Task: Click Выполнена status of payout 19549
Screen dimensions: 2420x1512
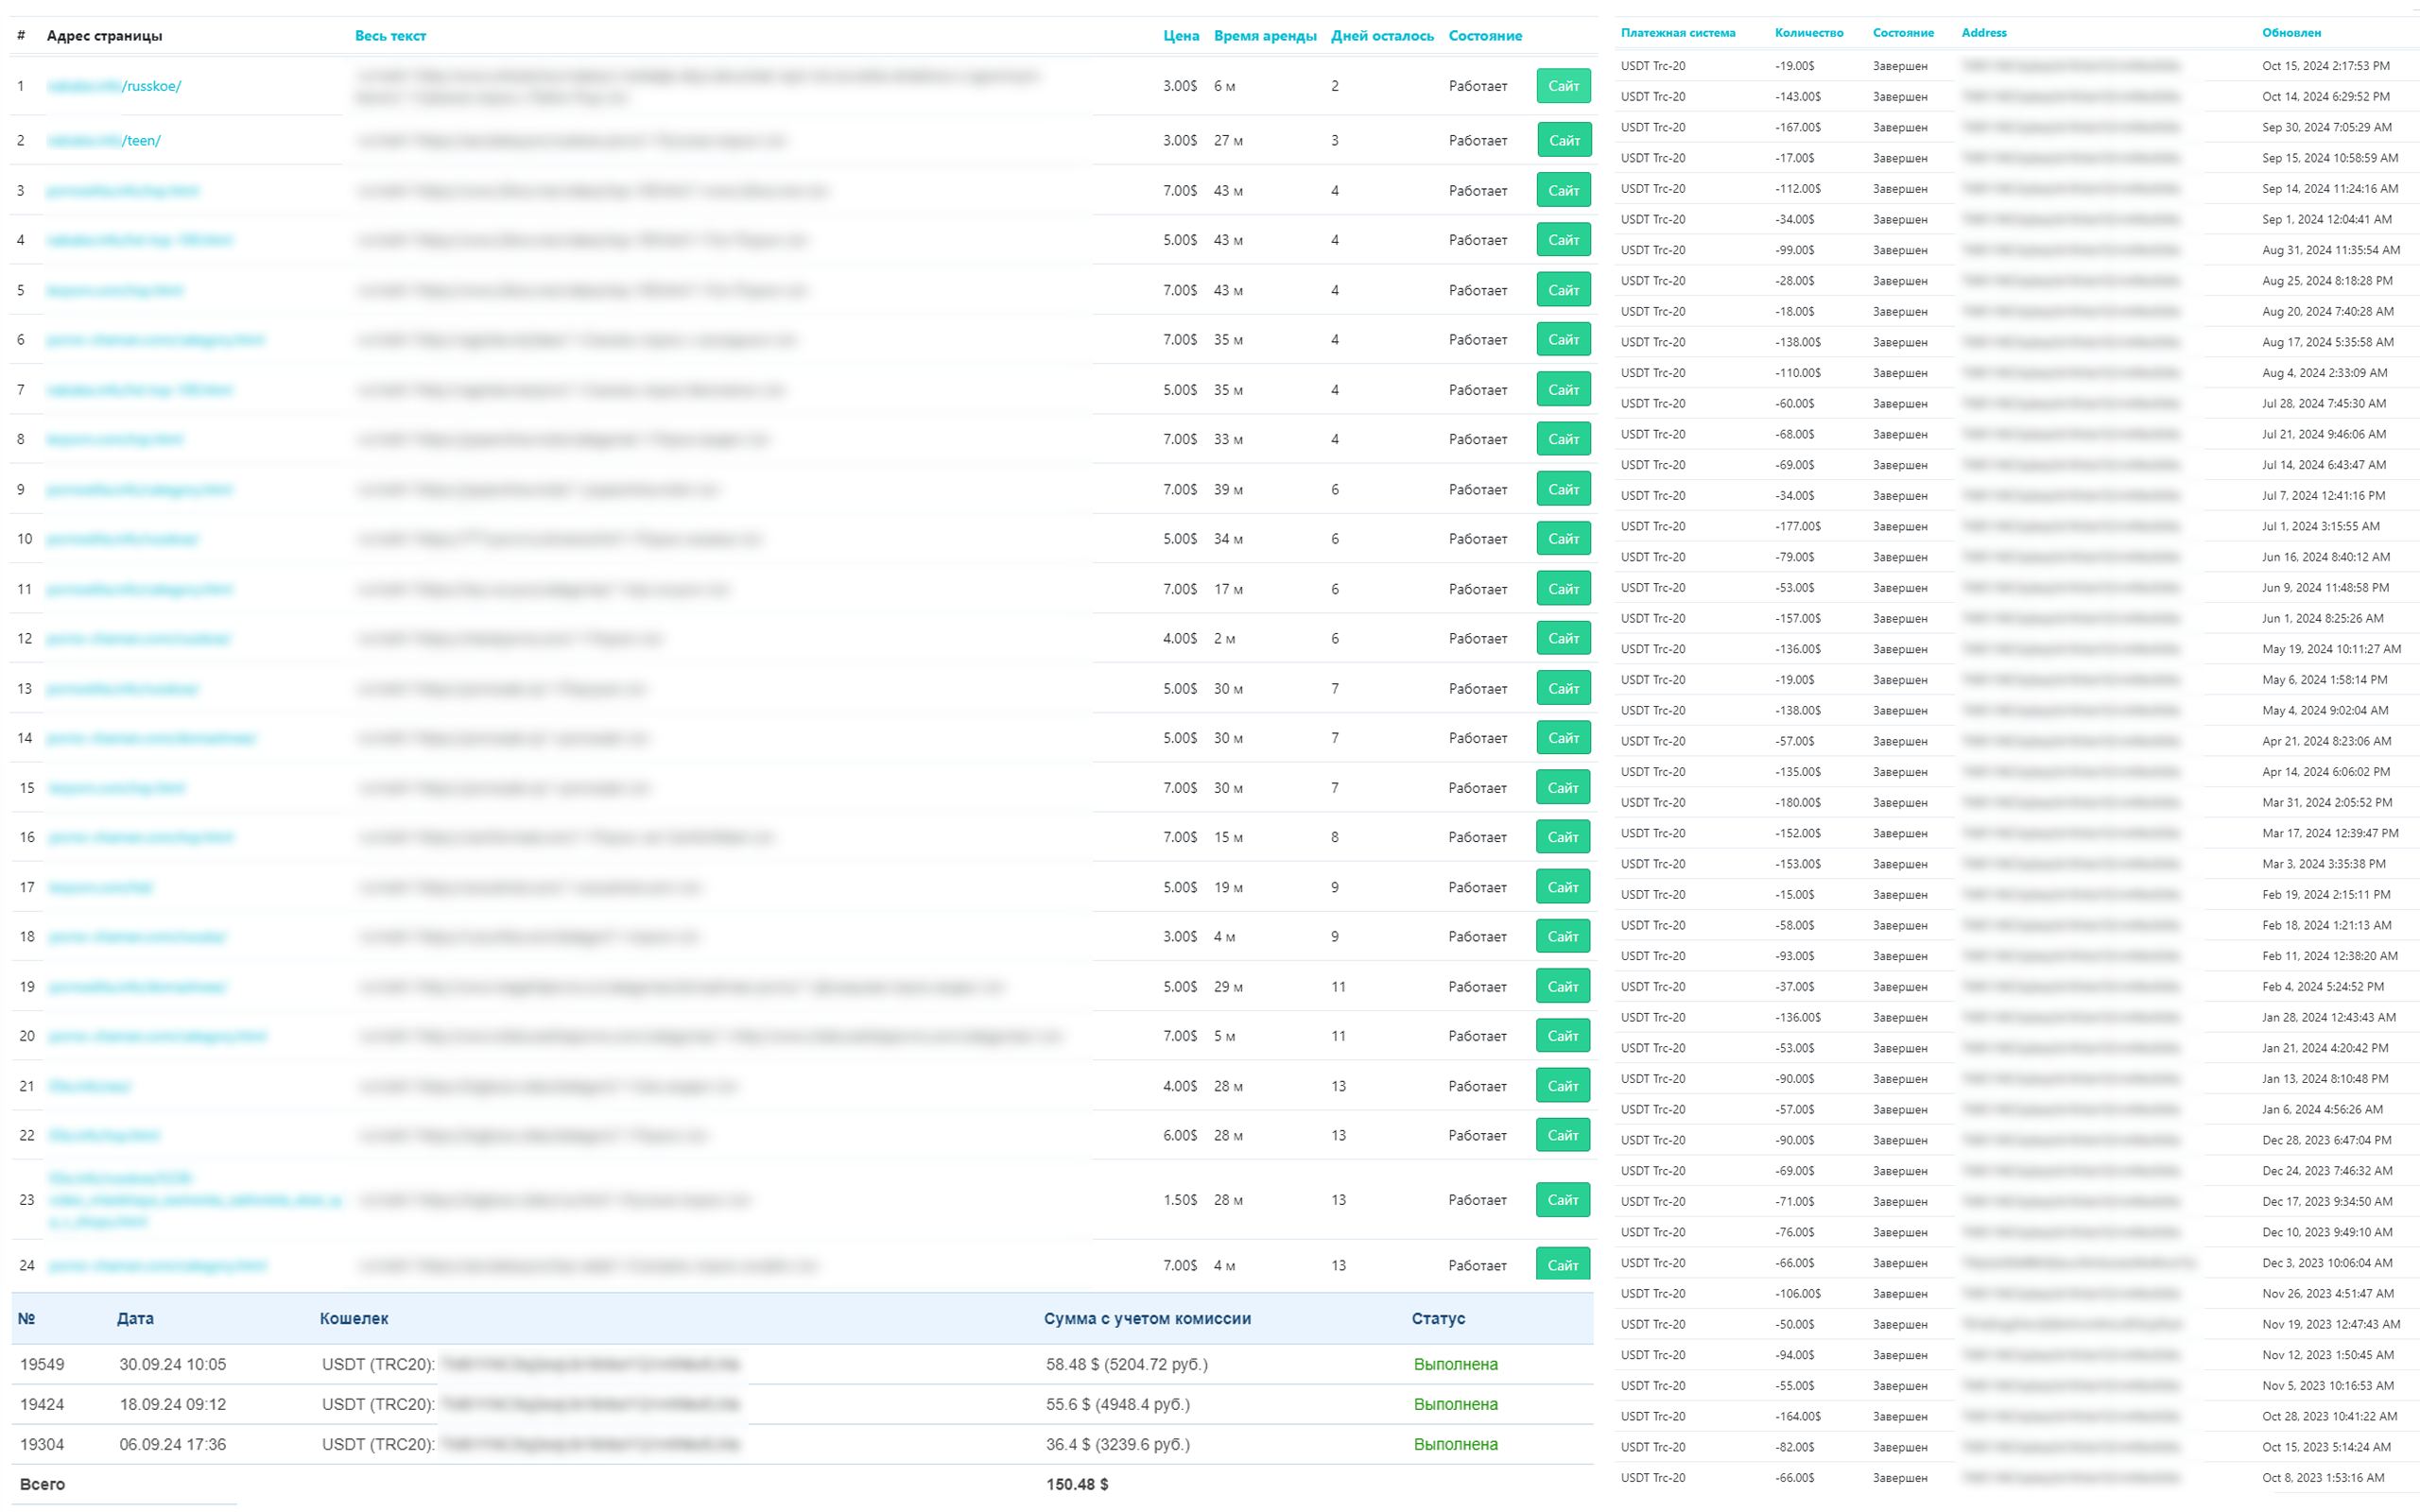Action: pos(1455,1364)
